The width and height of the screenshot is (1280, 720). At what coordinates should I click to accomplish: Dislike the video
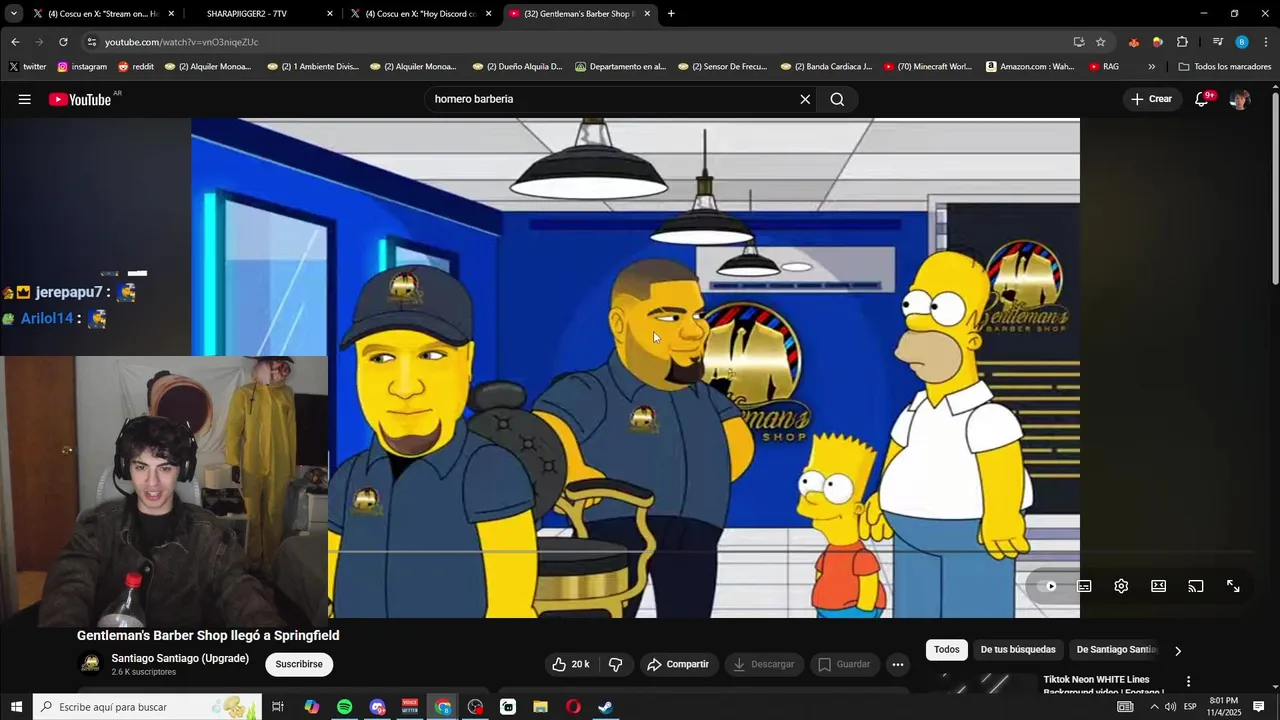coord(616,664)
